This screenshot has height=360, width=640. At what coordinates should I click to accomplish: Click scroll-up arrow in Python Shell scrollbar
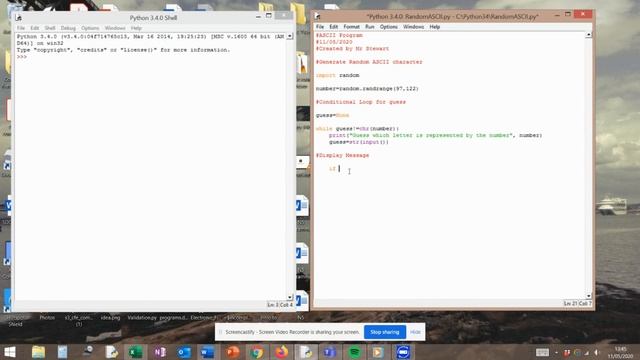click(x=290, y=36)
